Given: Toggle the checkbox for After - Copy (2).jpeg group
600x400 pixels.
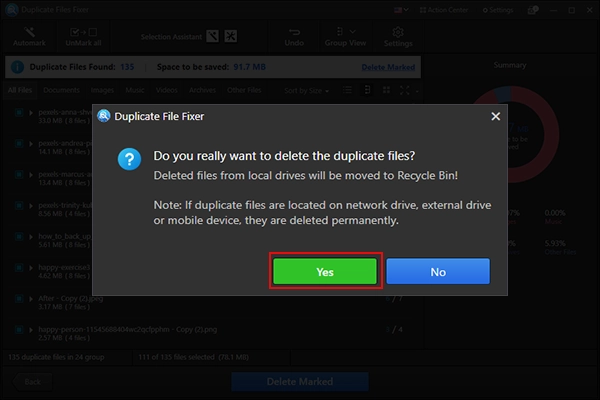Looking at the screenshot, I should pos(19,299).
